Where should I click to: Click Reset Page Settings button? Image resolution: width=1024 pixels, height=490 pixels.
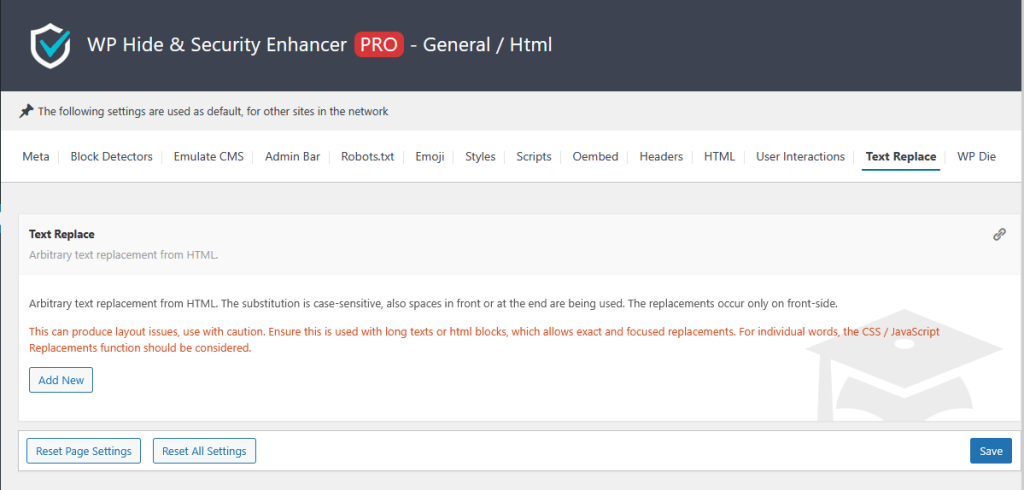(x=84, y=451)
